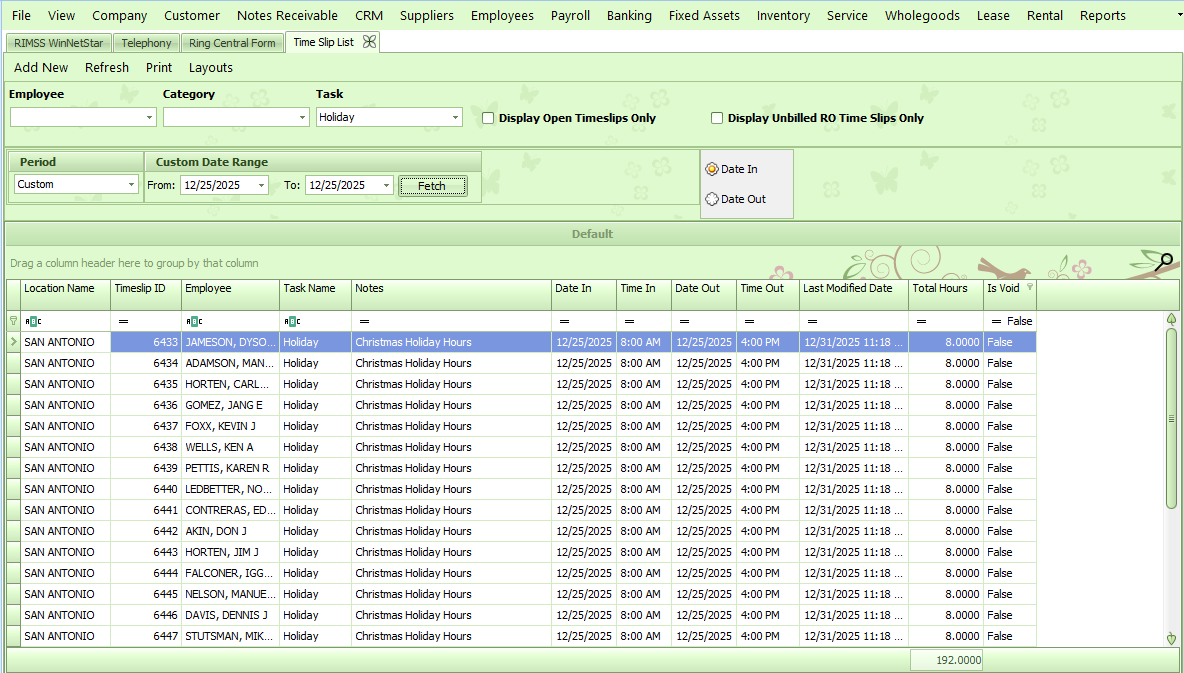Viewport: 1184px width, 673px height.
Task: Switch to the Ring Central Form tab
Action: [x=232, y=43]
